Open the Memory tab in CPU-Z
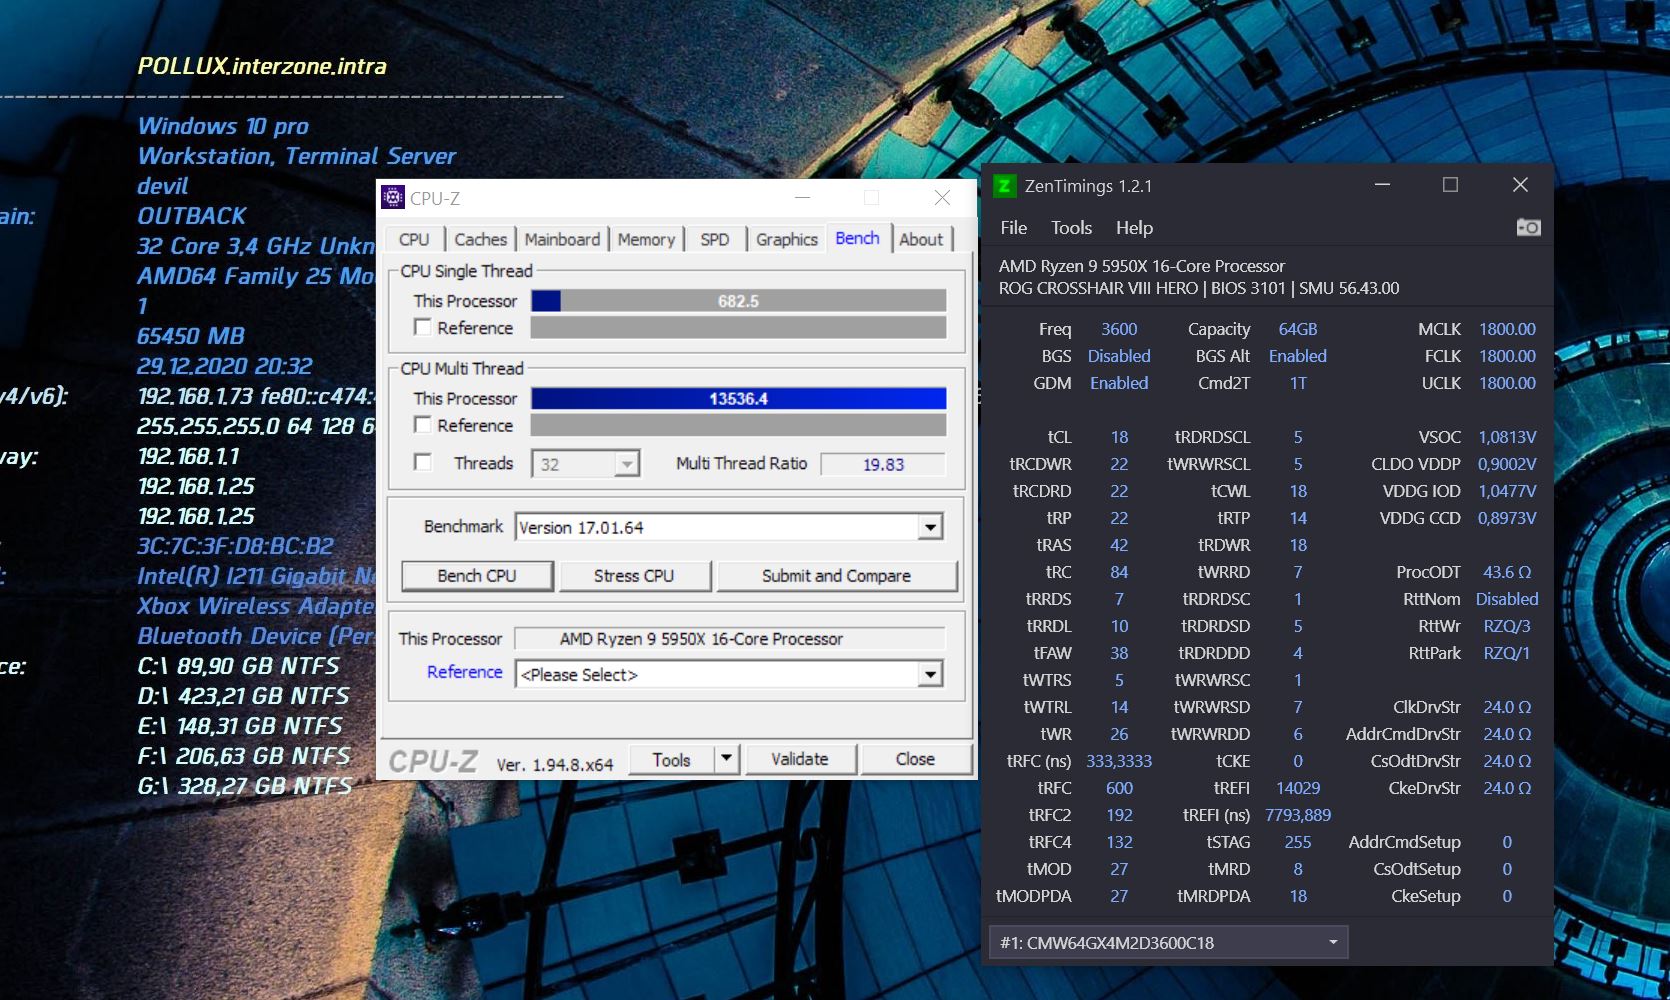This screenshot has height=1000, width=1670. pos(646,240)
